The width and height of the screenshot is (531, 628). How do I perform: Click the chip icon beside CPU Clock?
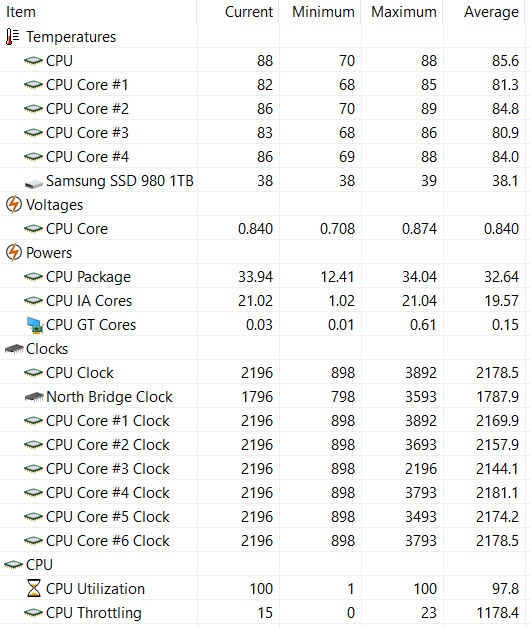tap(33, 373)
